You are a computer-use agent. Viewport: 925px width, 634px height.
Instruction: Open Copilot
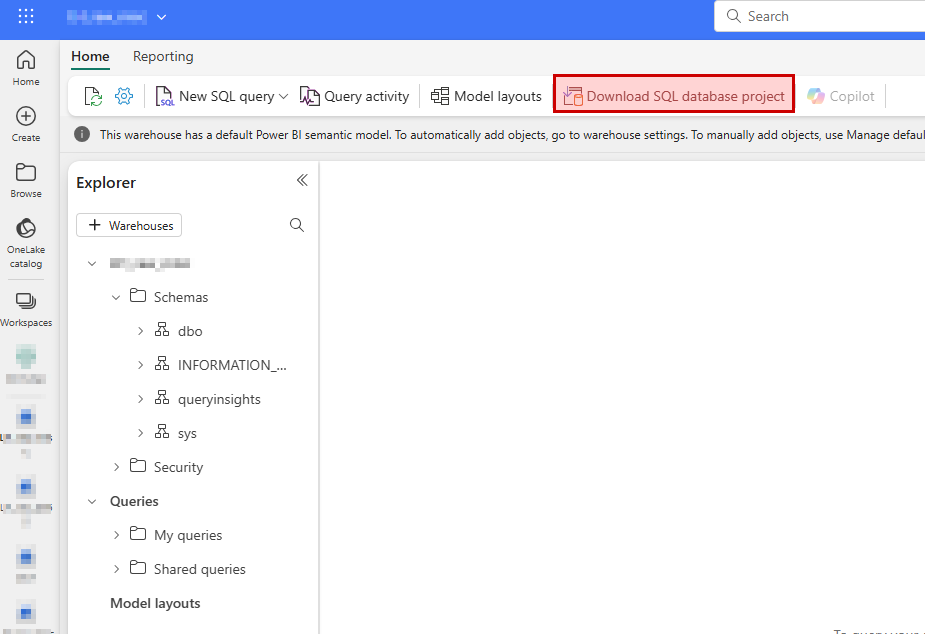[x=841, y=96]
